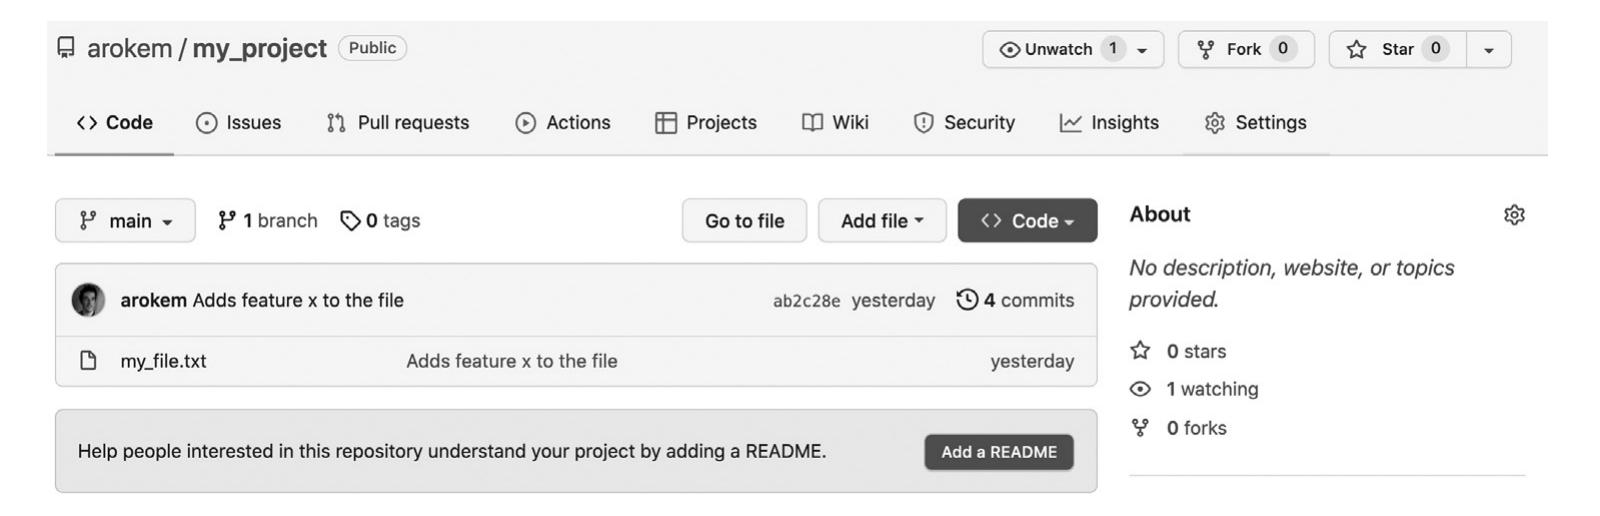The height and width of the screenshot is (516, 1600).
Task: Star the my_project repository
Action: (x=1397, y=49)
